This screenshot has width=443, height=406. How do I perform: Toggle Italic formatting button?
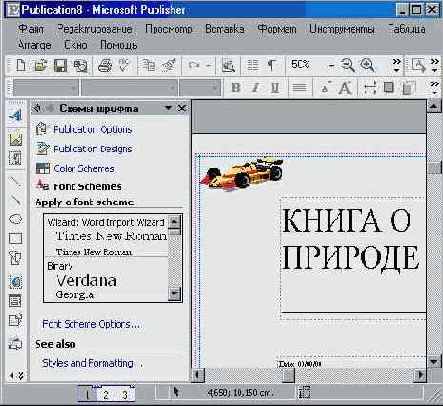[x=255, y=88]
